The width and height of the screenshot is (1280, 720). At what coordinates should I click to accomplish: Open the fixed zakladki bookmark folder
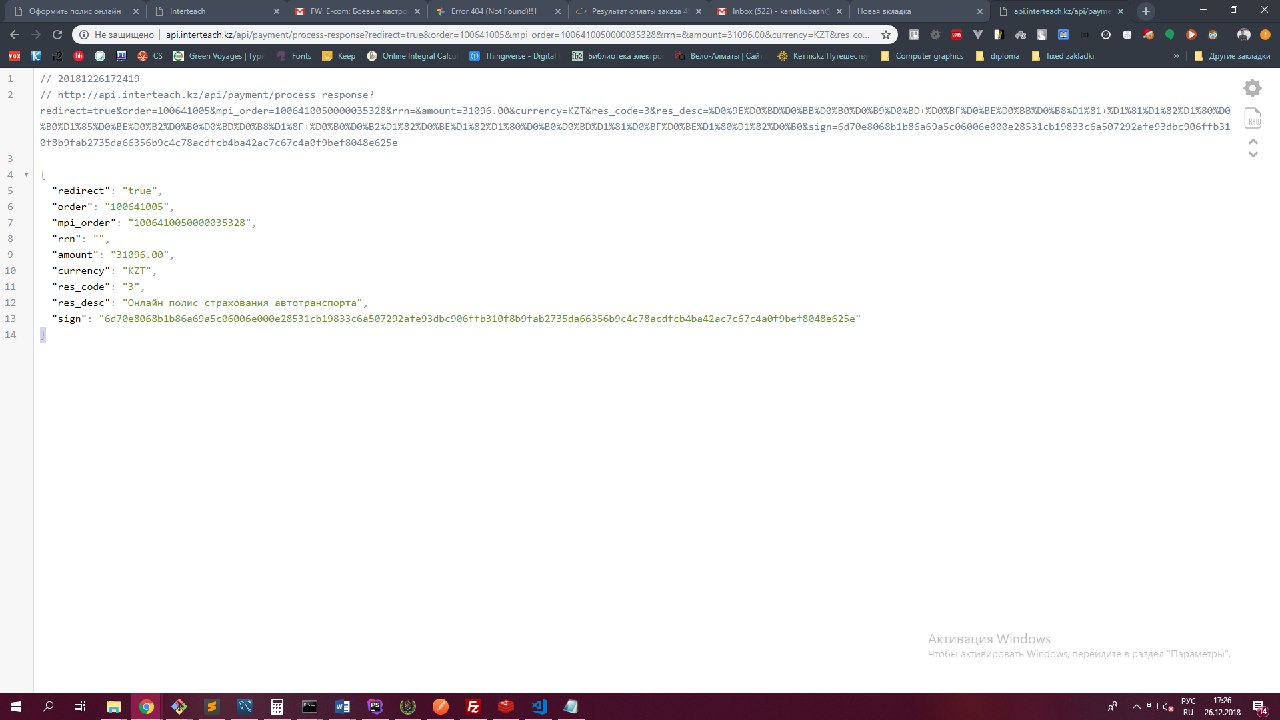click(1063, 56)
